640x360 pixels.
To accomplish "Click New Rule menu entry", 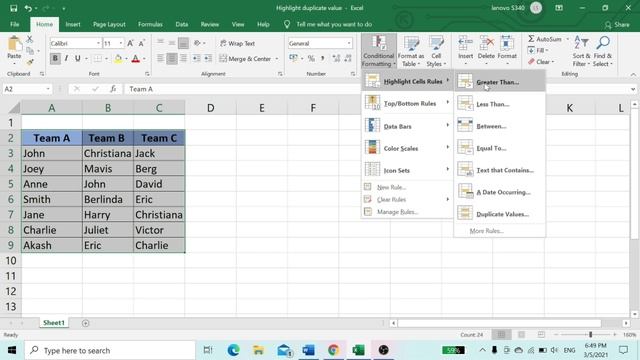I will pyautogui.click(x=407, y=187).
